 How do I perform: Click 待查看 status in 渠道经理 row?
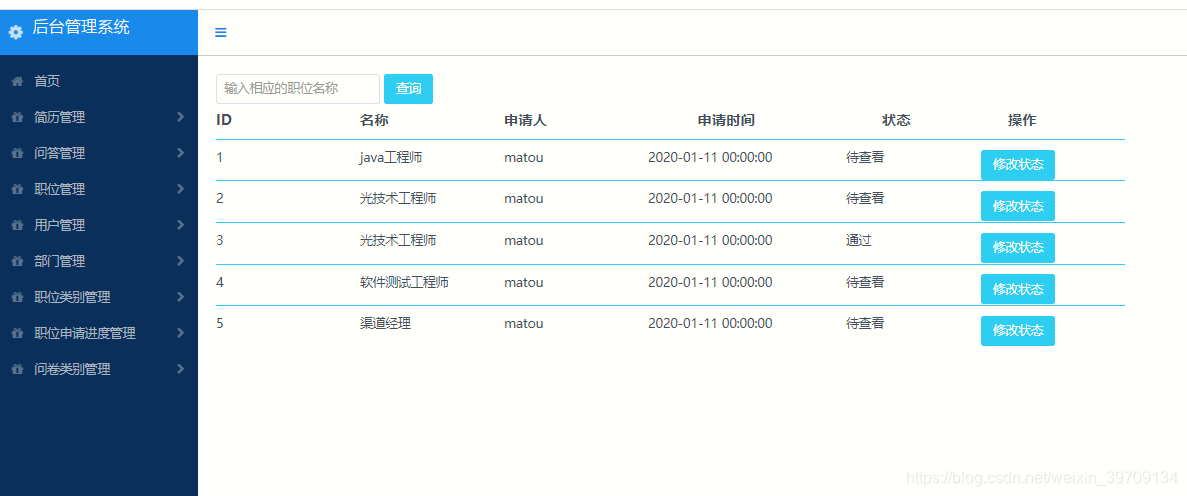pyautogui.click(x=865, y=323)
